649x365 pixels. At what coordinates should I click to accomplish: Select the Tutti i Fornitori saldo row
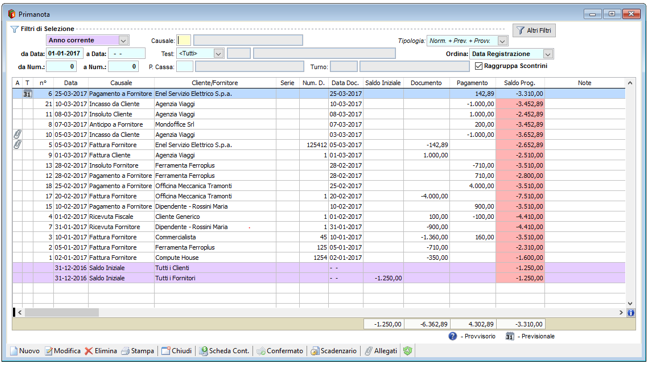click(319, 278)
